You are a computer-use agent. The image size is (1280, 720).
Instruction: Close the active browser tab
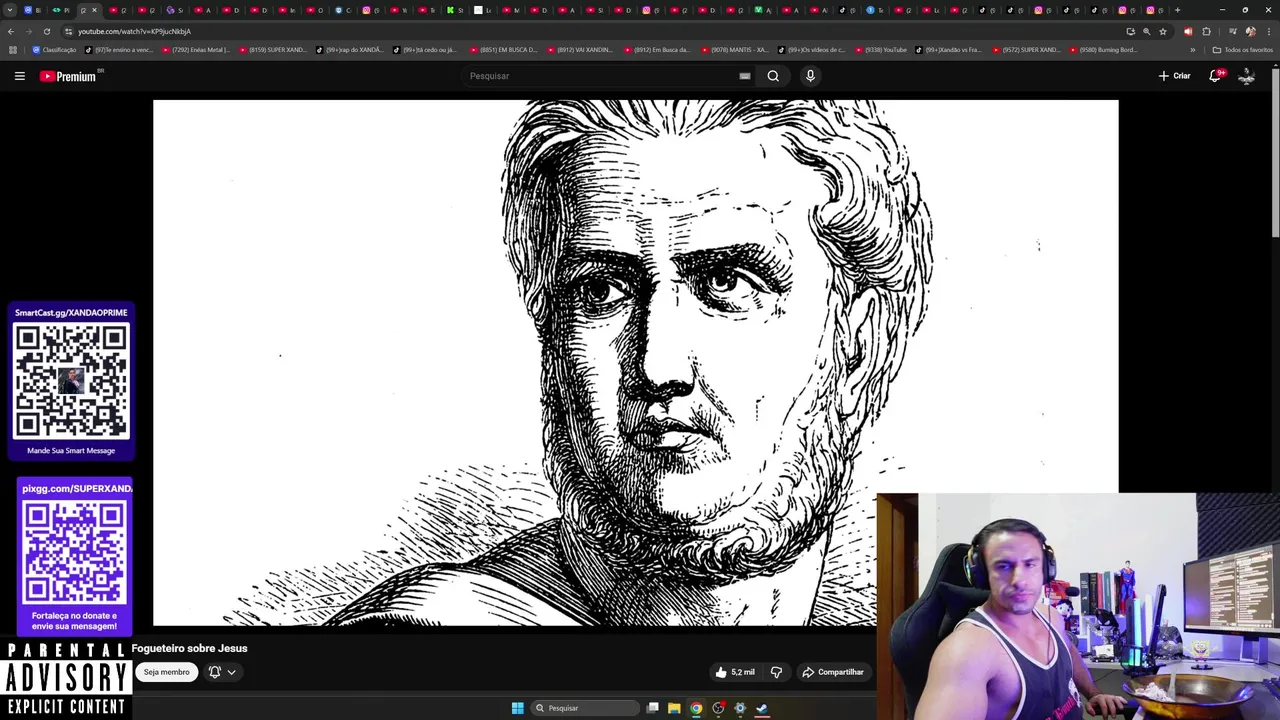[x=94, y=10]
